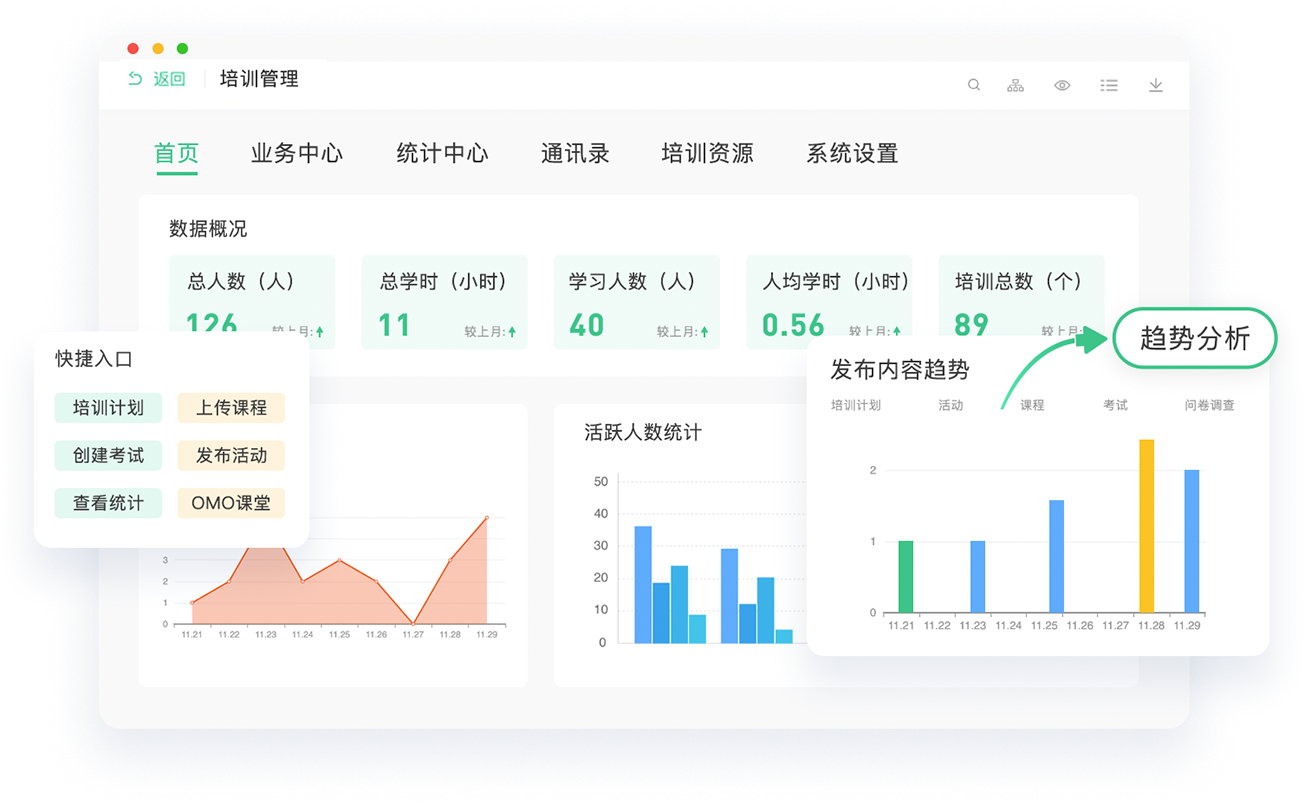This screenshot has width=1310, height=805.
Task: Open the list view icon
Action: tap(1109, 85)
